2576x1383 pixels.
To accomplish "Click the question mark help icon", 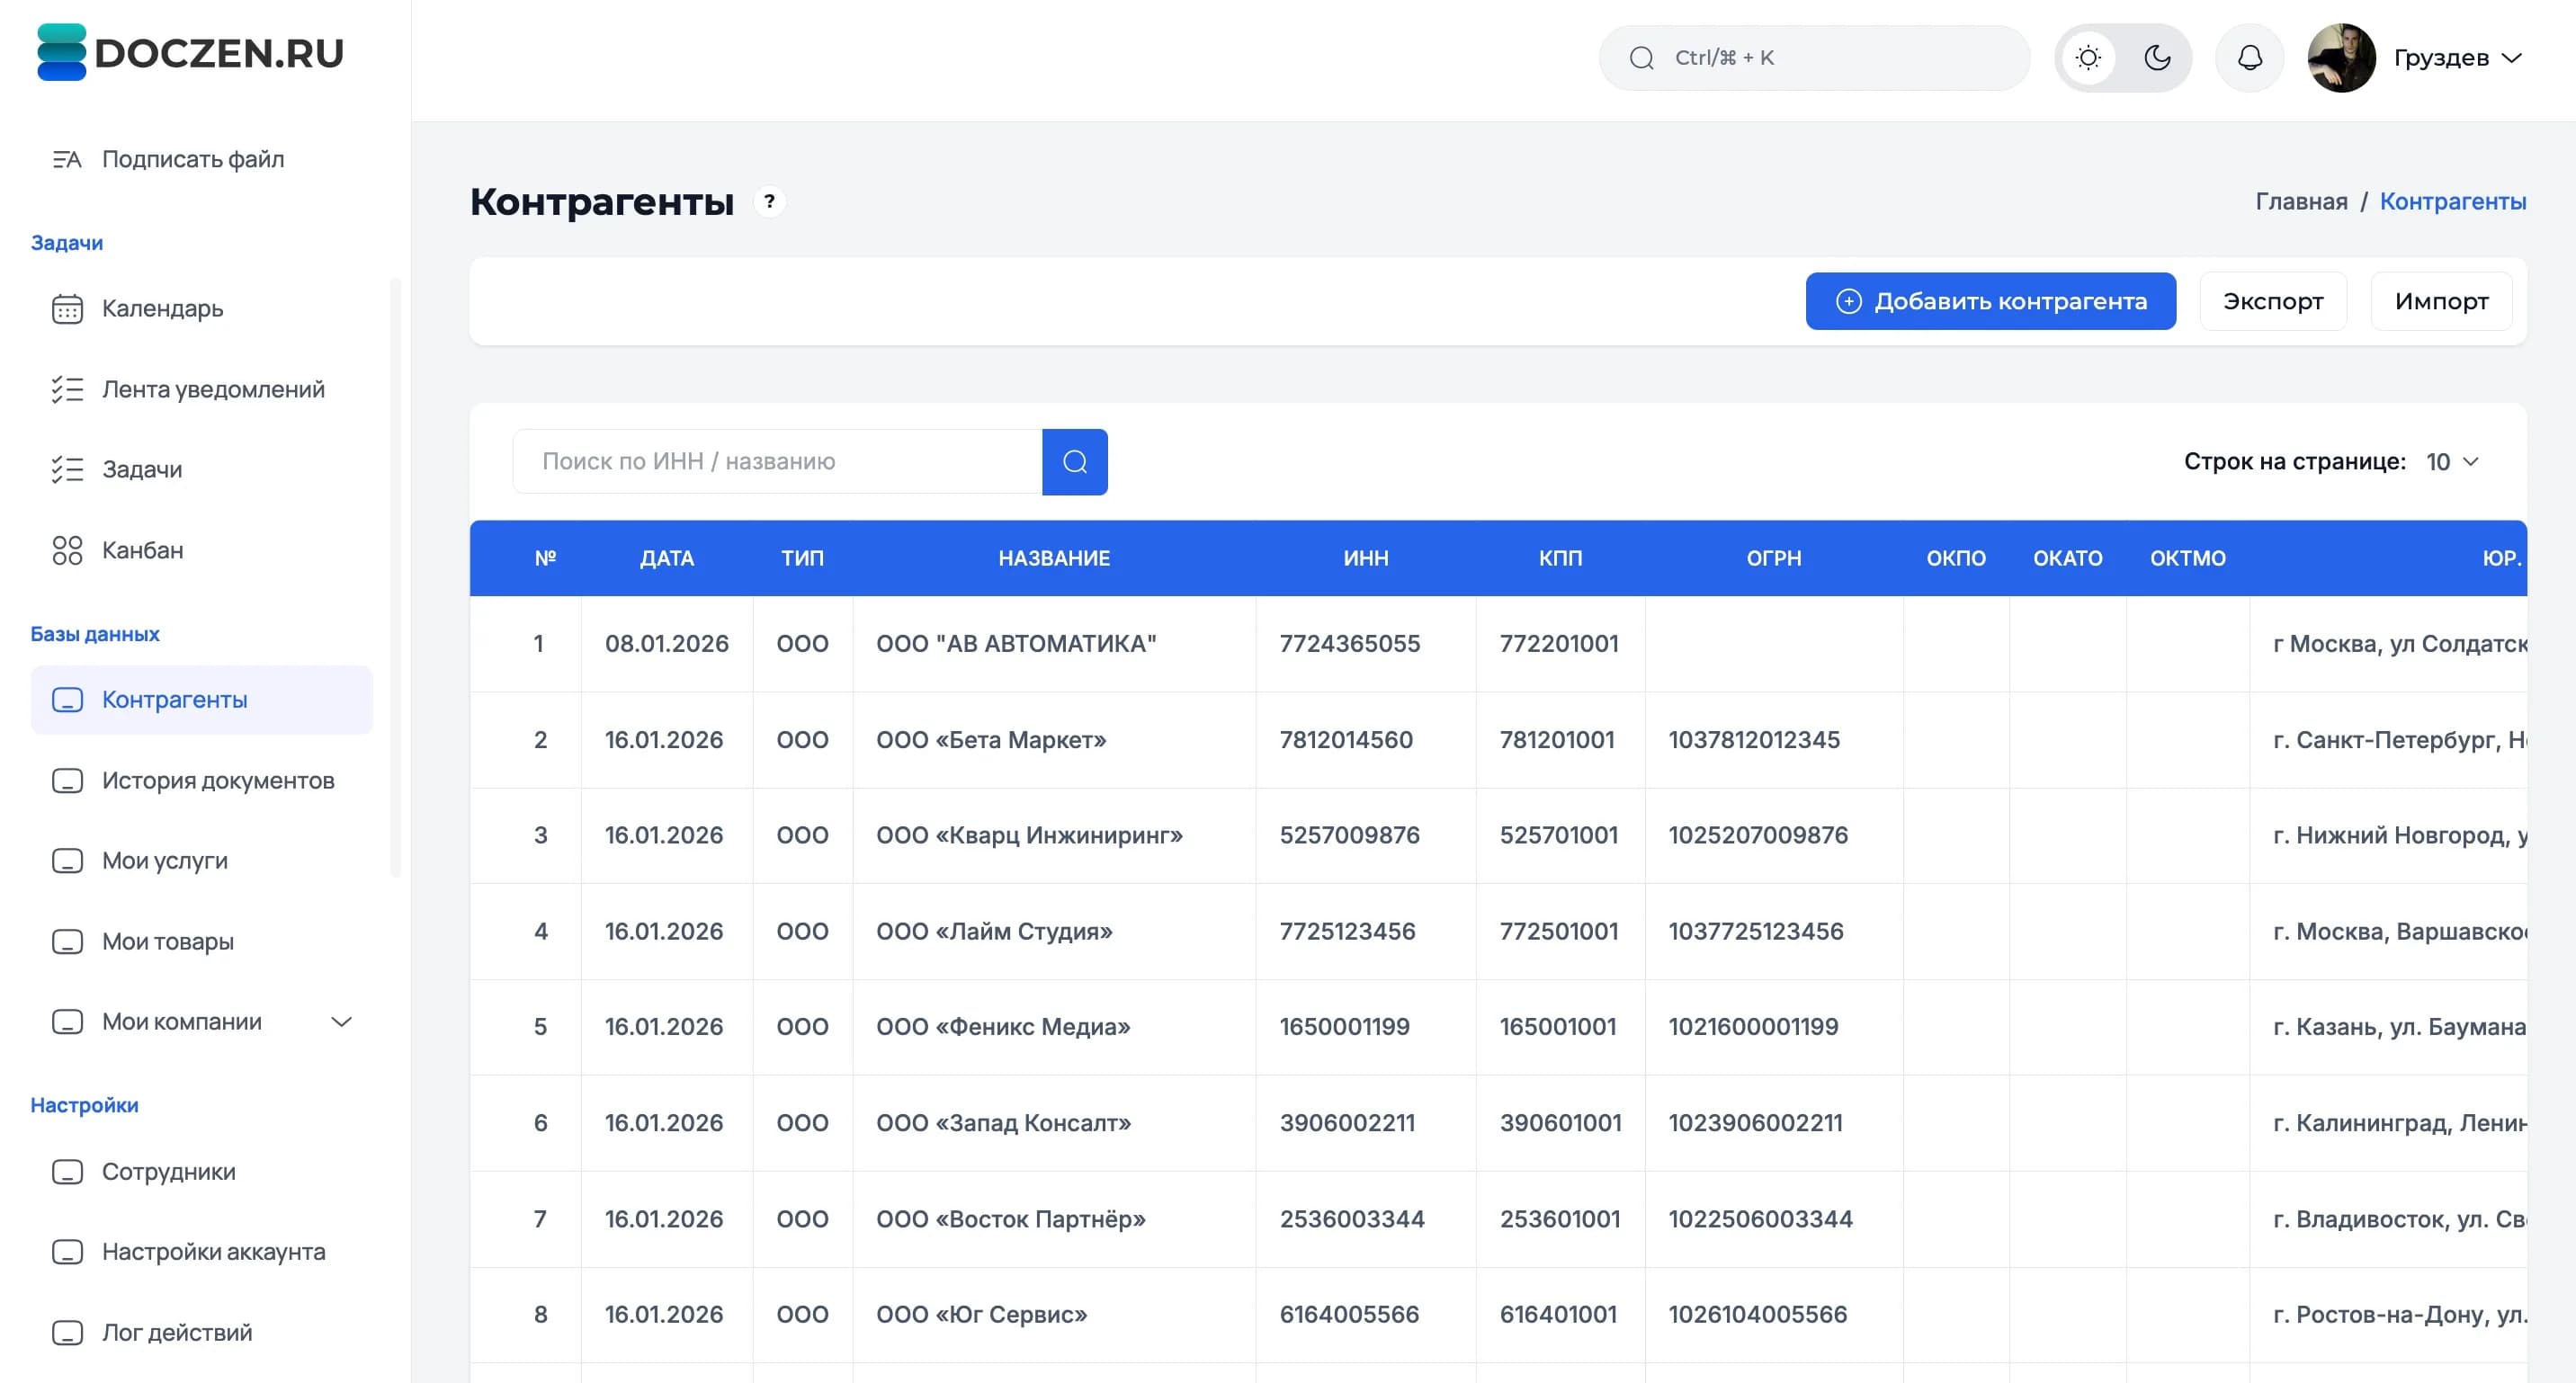I will click(x=769, y=202).
